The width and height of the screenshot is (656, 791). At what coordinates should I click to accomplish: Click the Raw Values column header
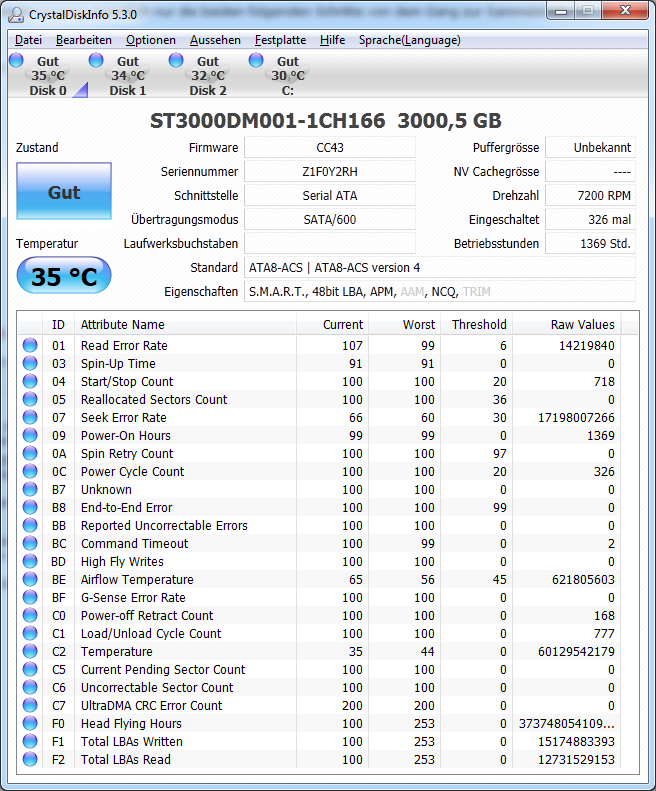point(567,324)
